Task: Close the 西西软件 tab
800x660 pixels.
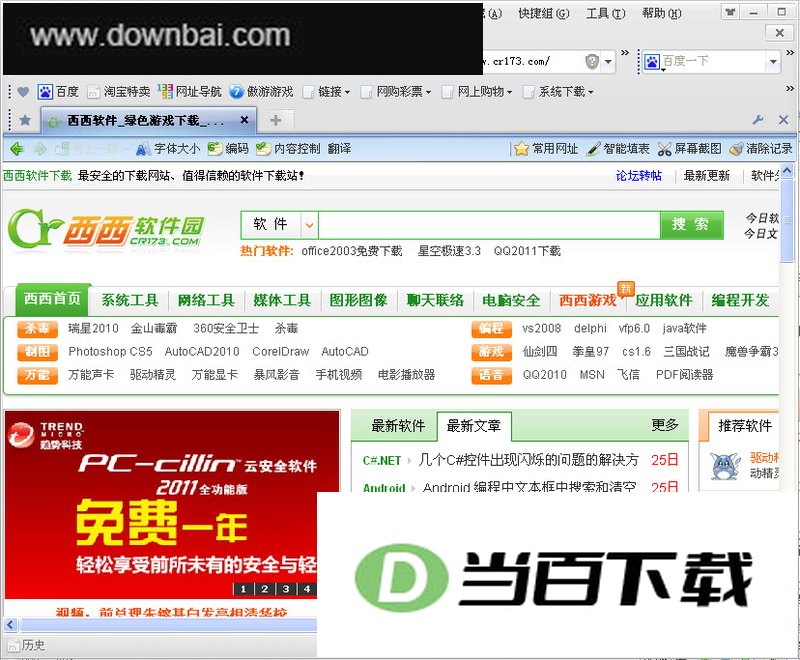Action: [x=244, y=120]
